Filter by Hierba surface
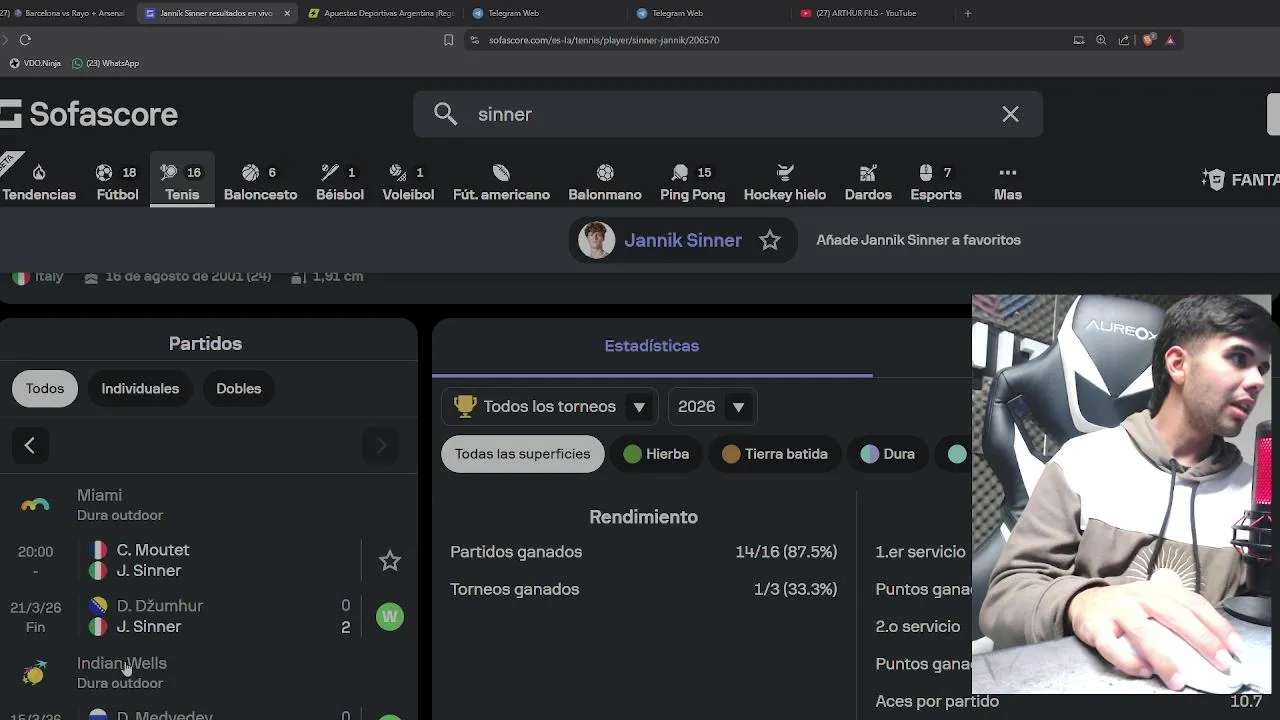 coord(657,454)
